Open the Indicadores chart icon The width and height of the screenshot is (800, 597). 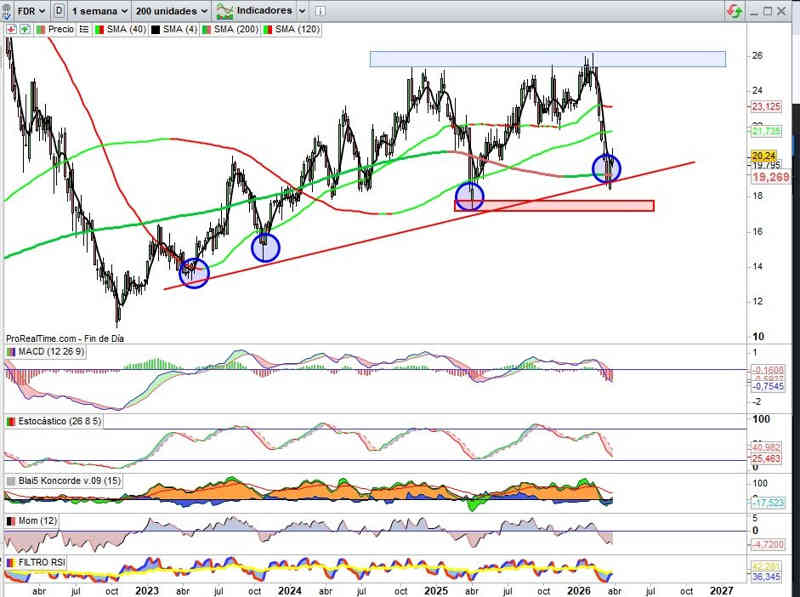(225, 10)
